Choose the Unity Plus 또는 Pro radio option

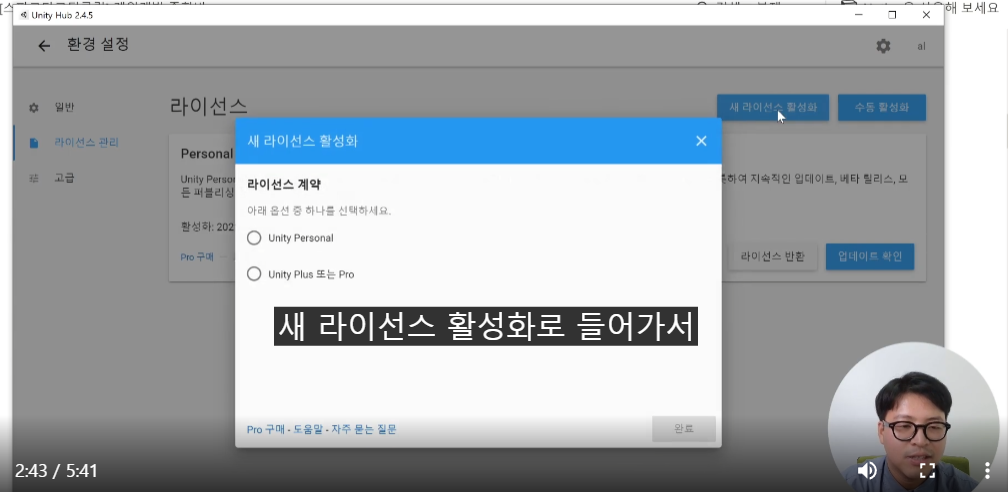254,274
